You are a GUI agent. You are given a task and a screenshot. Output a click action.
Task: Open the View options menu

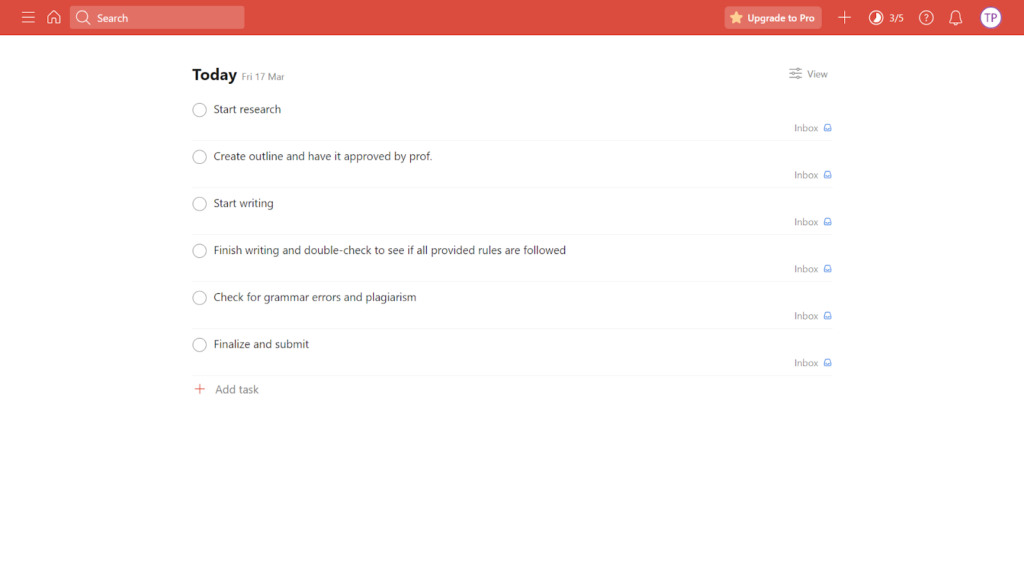(x=808, y=74)
